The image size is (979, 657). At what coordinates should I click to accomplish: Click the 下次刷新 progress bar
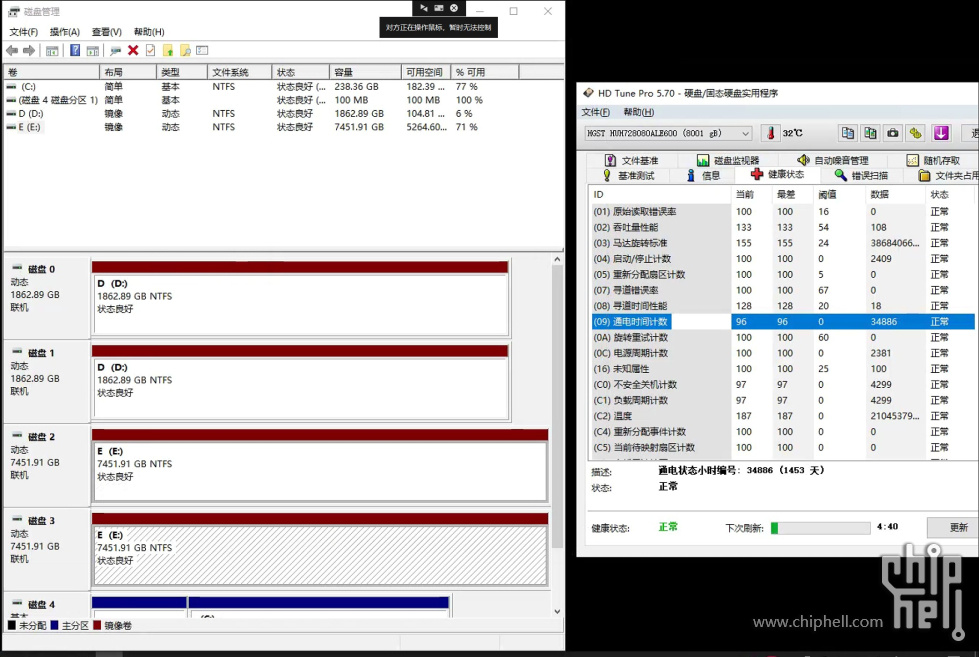[820, 528]
